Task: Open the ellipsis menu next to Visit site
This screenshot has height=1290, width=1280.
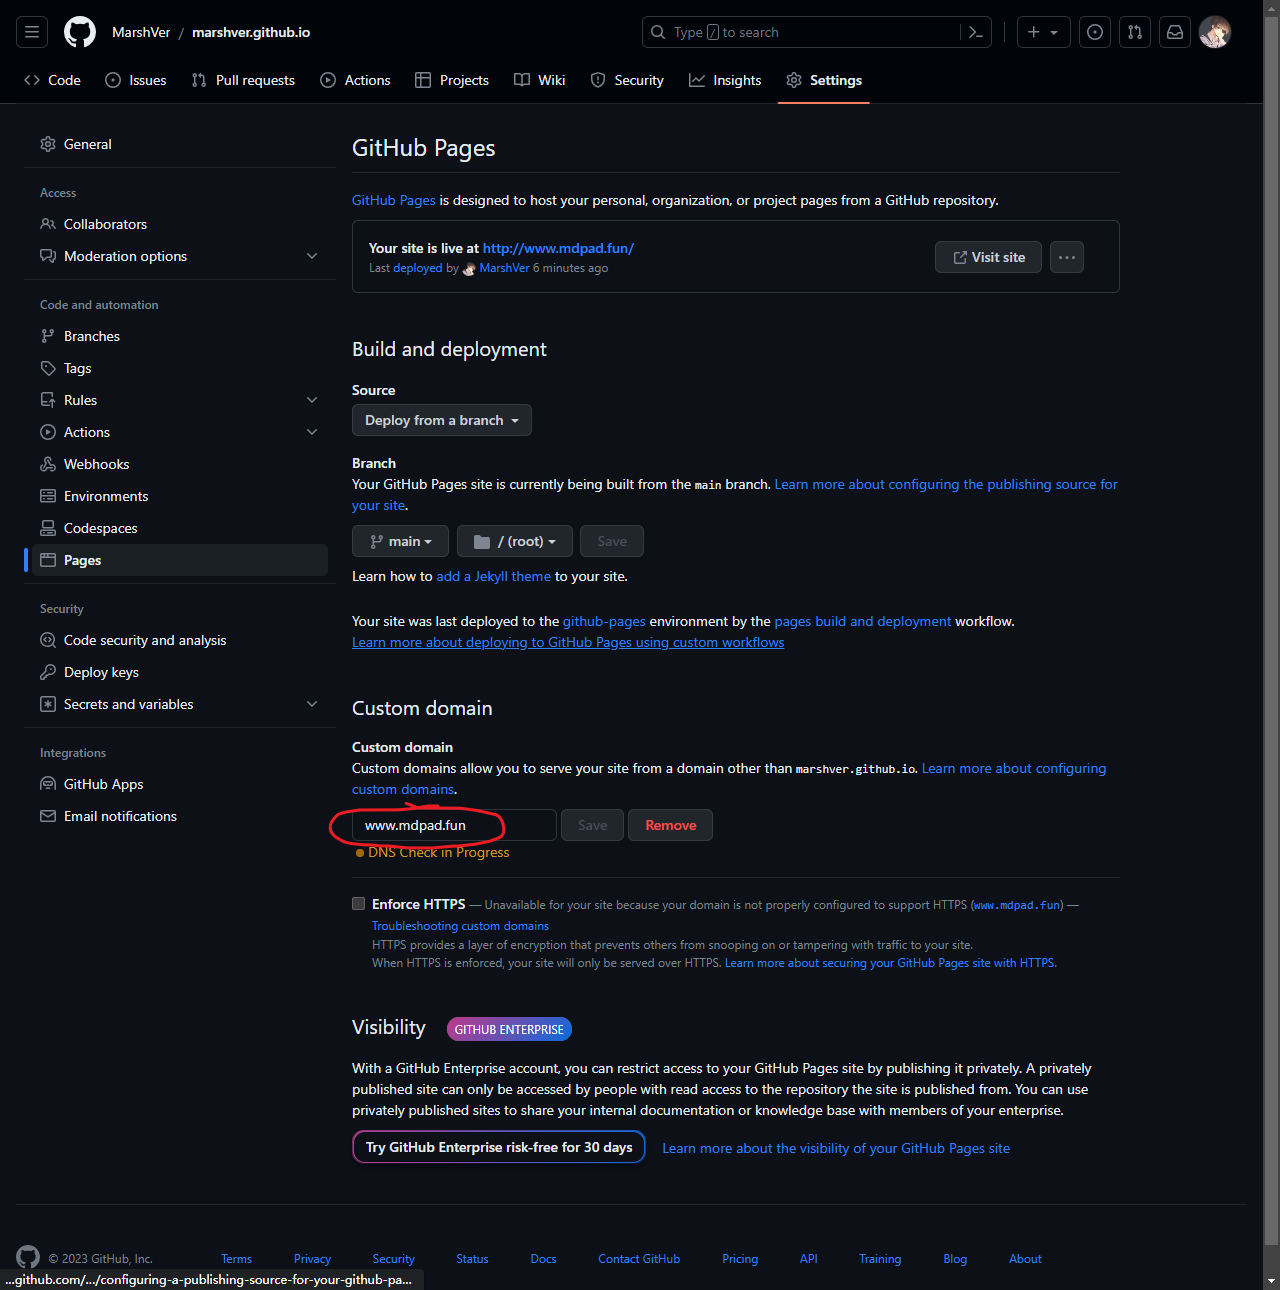Action: click(x=1066, y=257)
